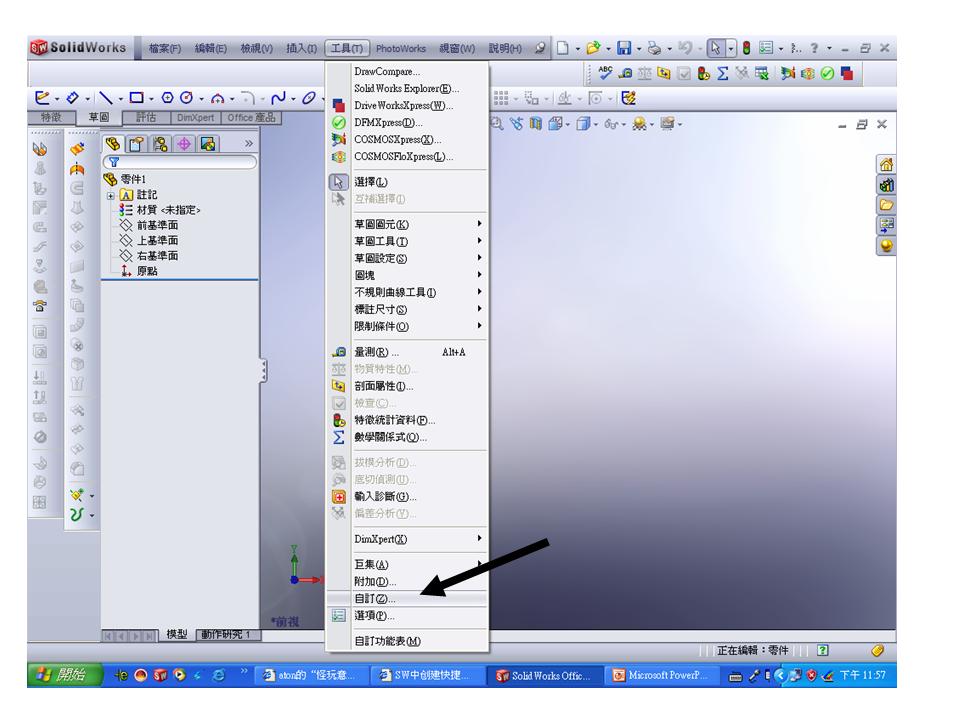Screen dimensions: 960x720
Task: Click the ABC spelling check icon
Action: (605, 73)
